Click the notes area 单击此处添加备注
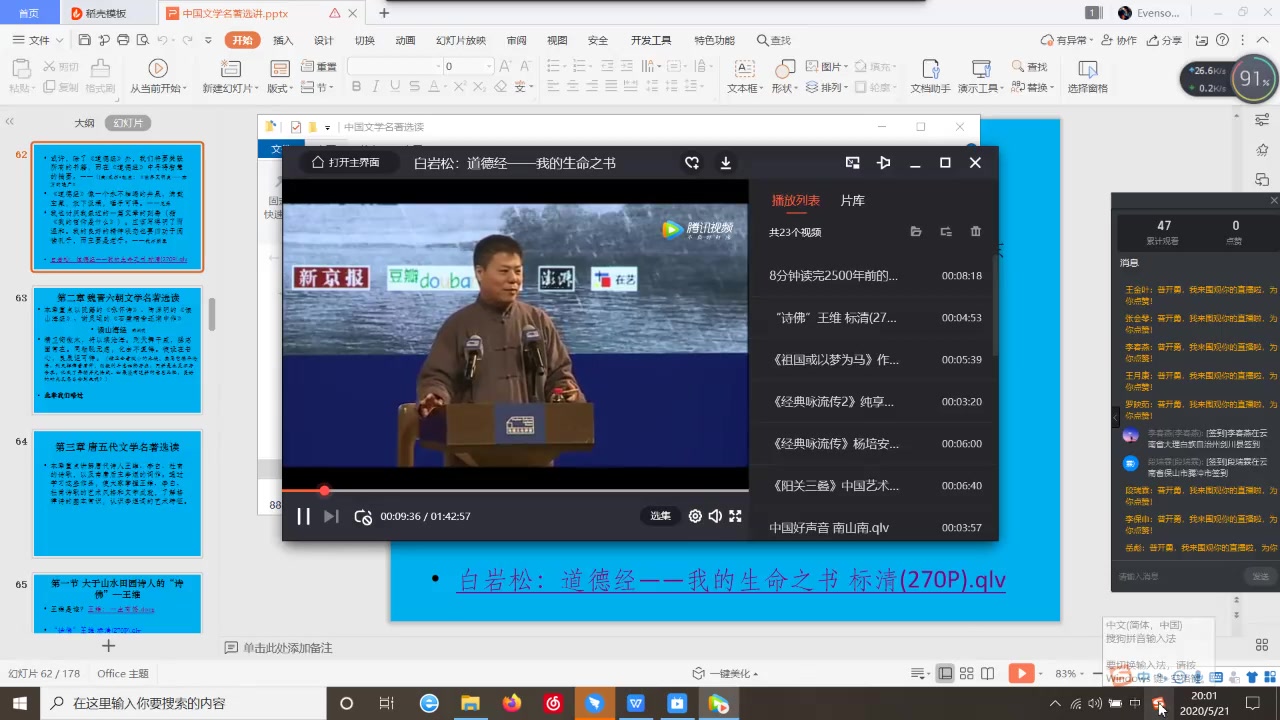 pyautogui.click(x=288, y=648)
